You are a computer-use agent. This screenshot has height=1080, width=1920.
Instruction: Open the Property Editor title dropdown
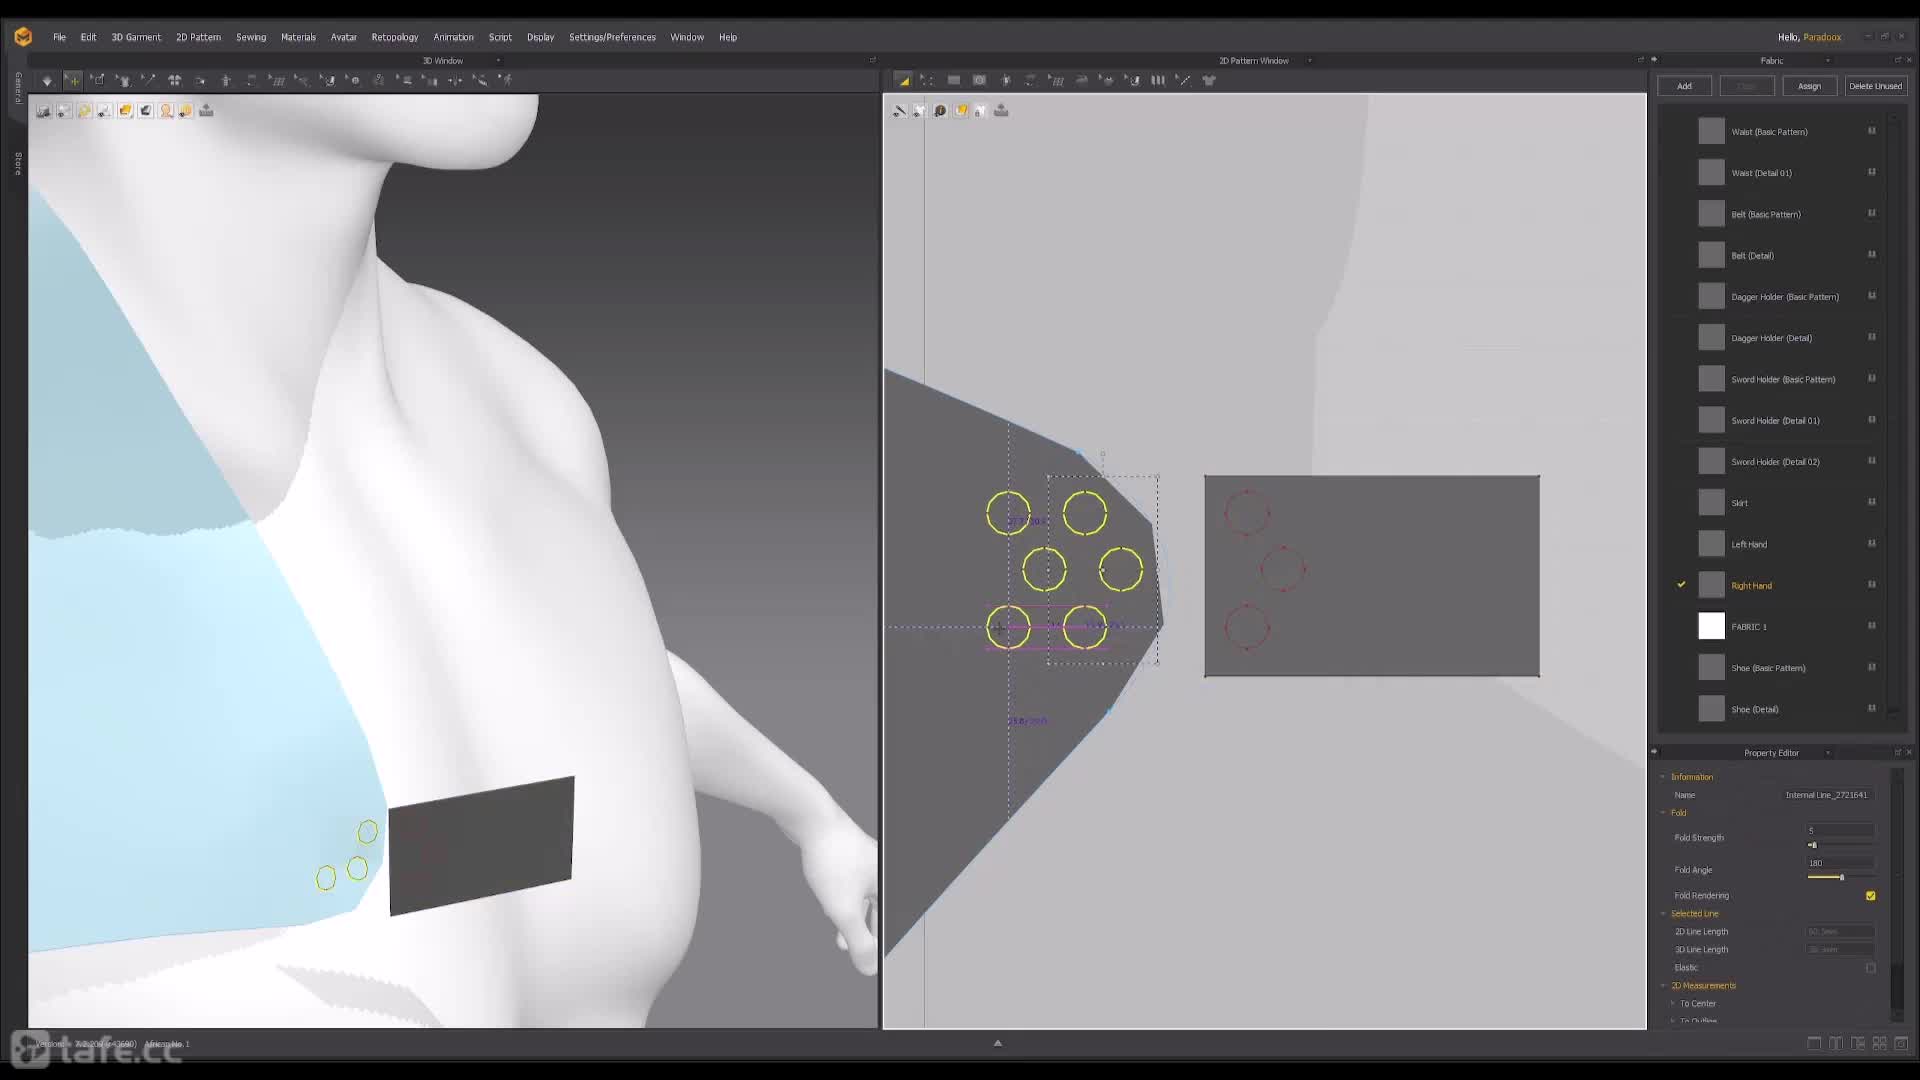tap(1827, 753)
